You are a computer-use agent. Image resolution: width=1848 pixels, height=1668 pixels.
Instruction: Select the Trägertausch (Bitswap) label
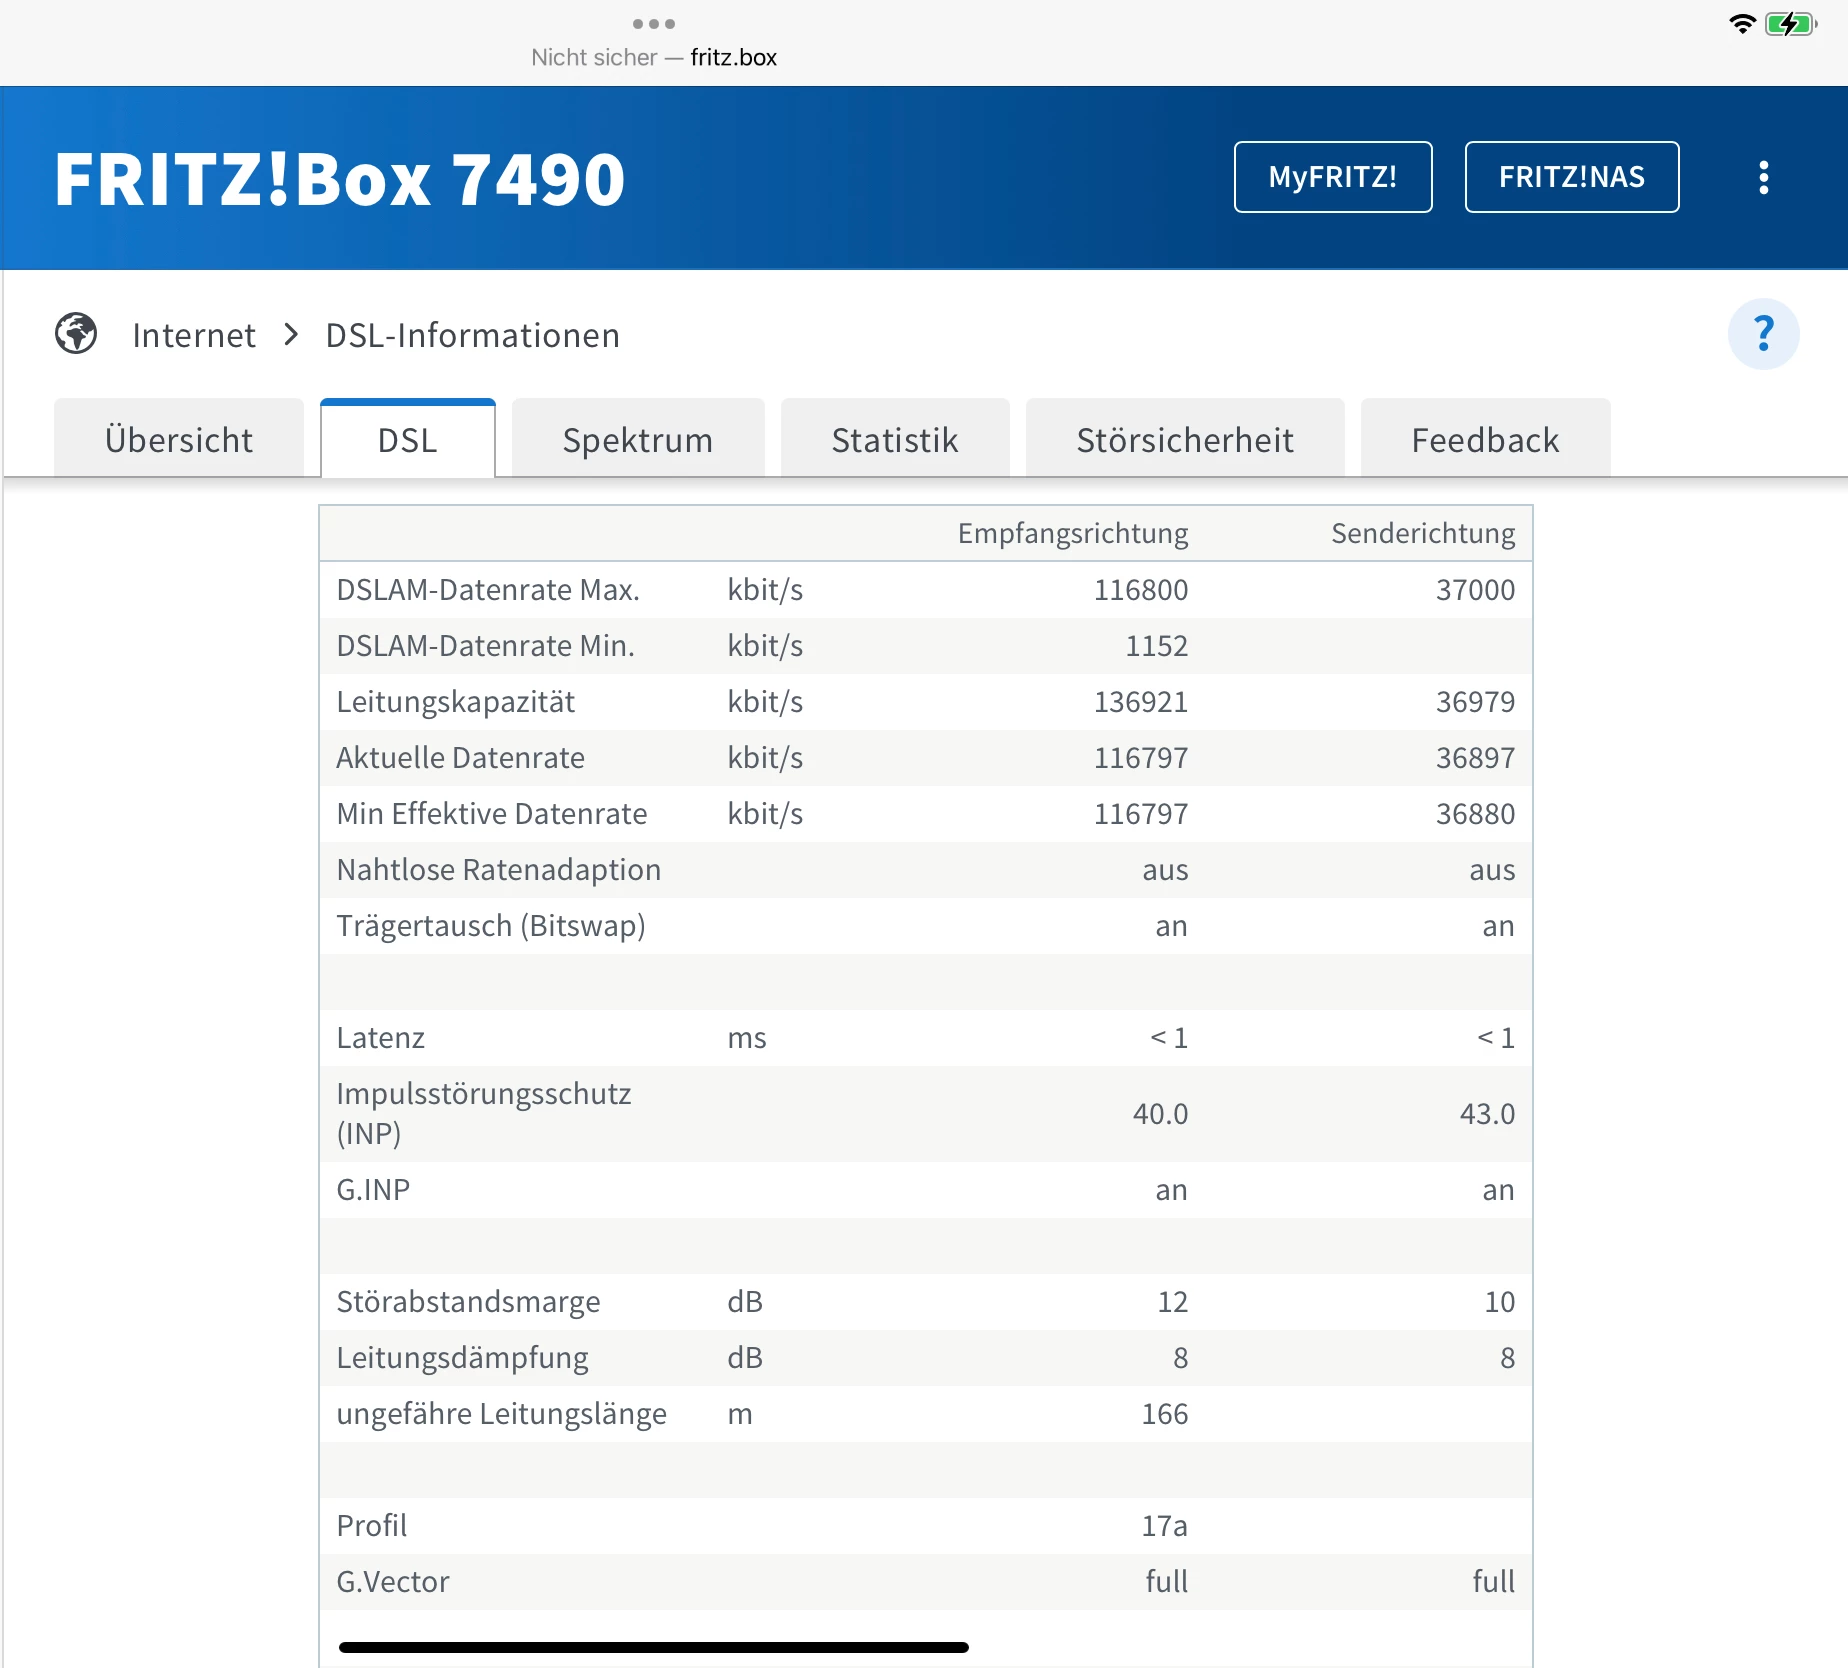491,925
